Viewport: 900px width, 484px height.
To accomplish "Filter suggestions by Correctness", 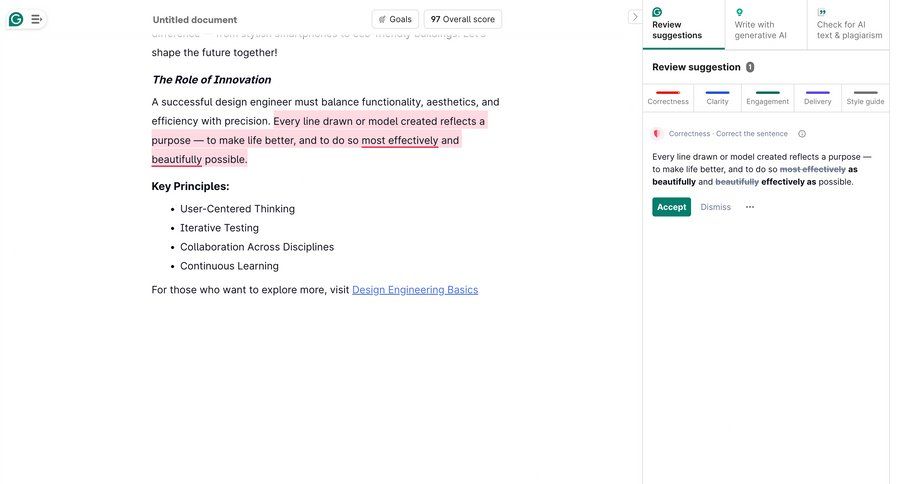I will click(x=668, y=98).
